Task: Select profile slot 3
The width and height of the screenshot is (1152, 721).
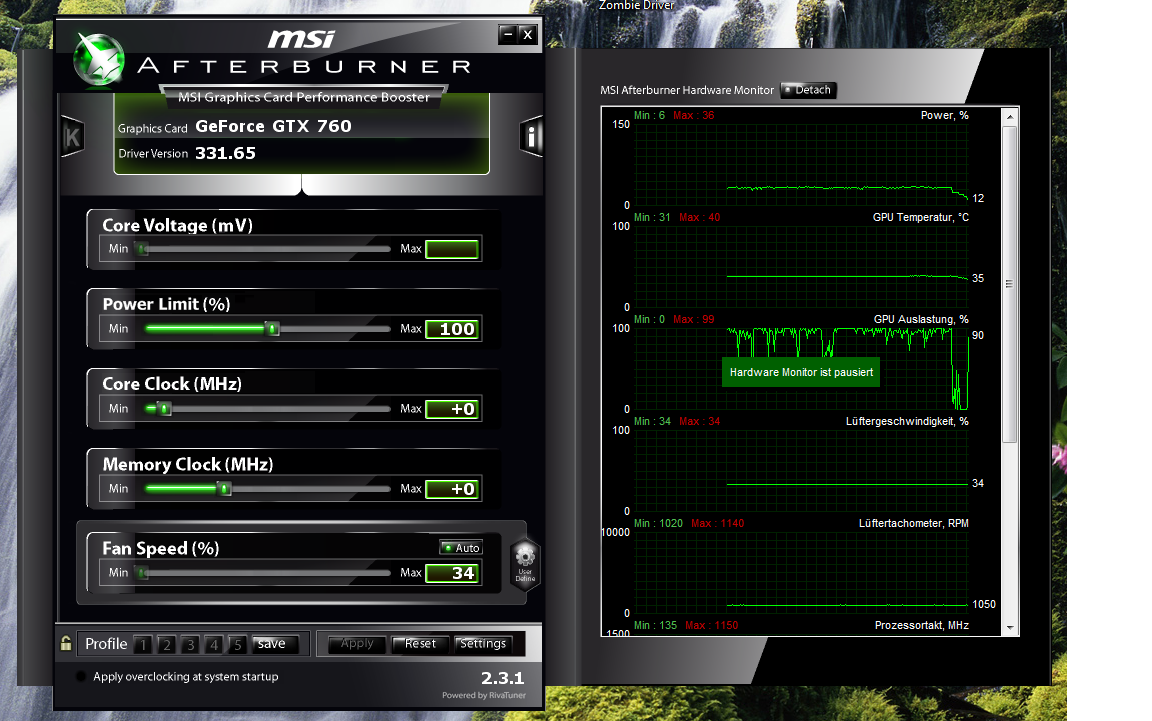Action: [190, 645]
